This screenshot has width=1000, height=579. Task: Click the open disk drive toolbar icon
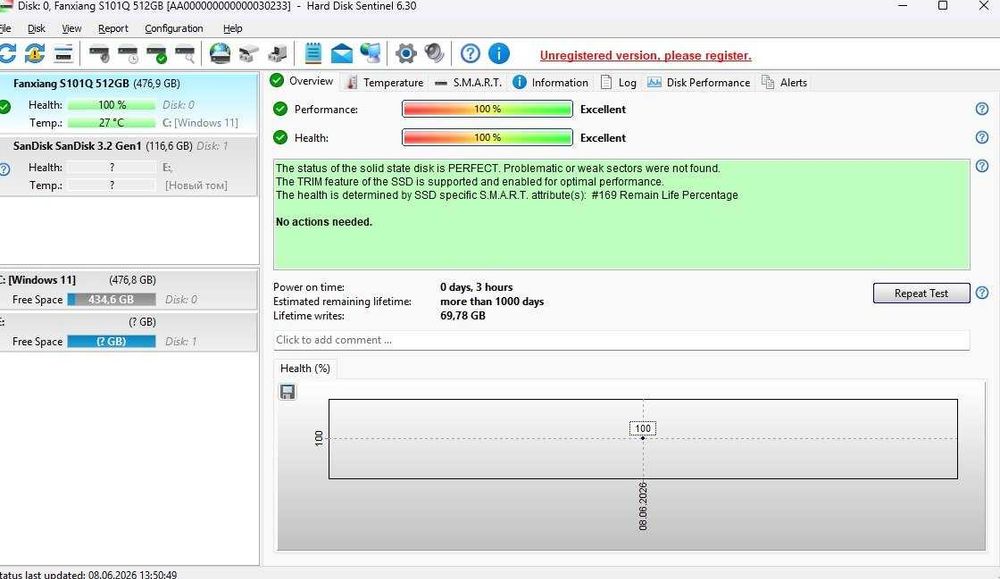pyautogui.click(x=249, y=54)
